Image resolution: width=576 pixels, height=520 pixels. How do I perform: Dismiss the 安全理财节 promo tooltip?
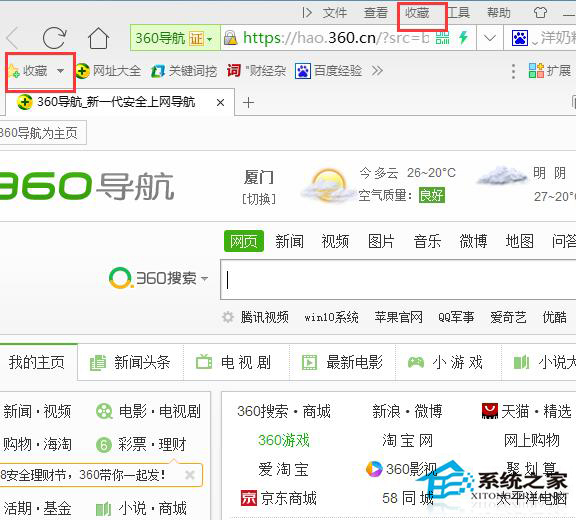190,475
